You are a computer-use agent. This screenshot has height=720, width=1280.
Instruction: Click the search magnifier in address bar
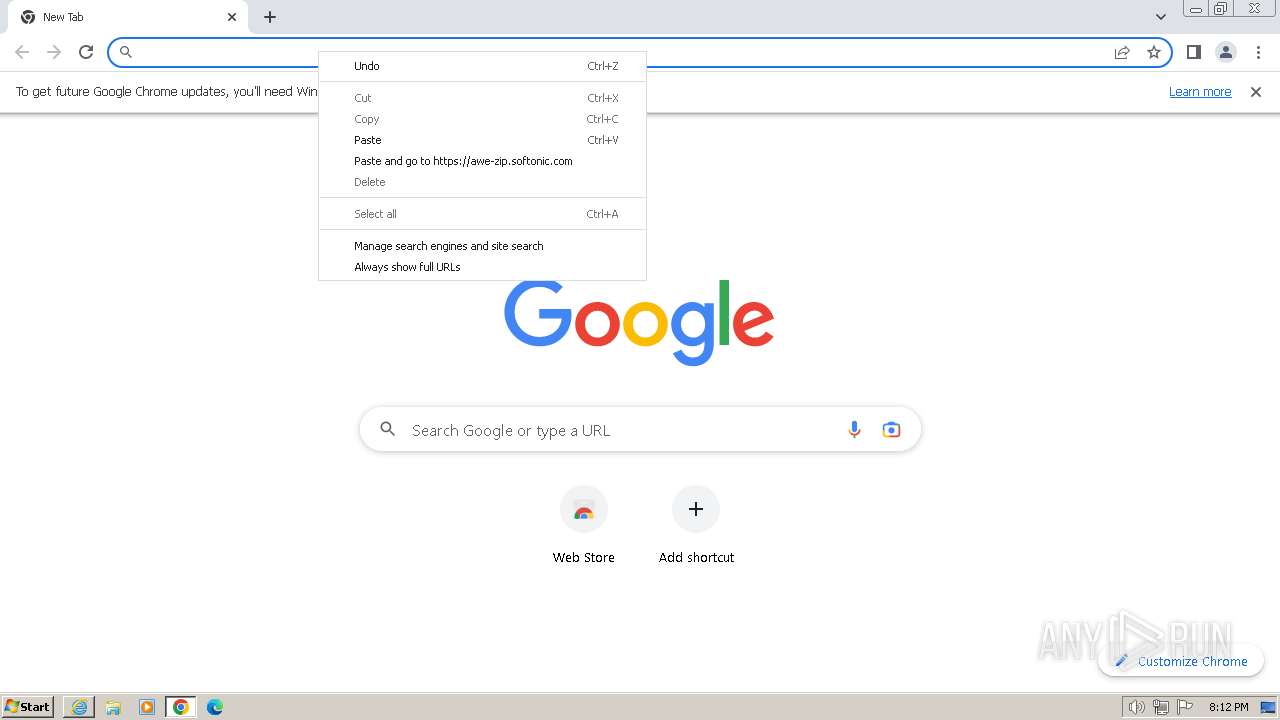126,52
